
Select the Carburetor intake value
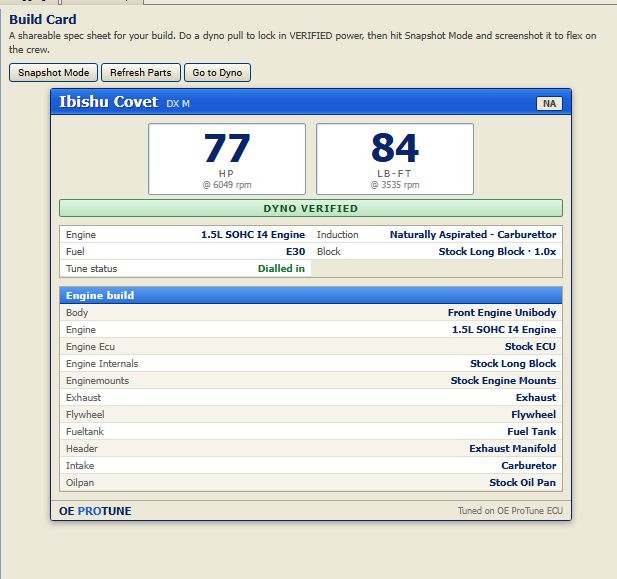[528, 466]
